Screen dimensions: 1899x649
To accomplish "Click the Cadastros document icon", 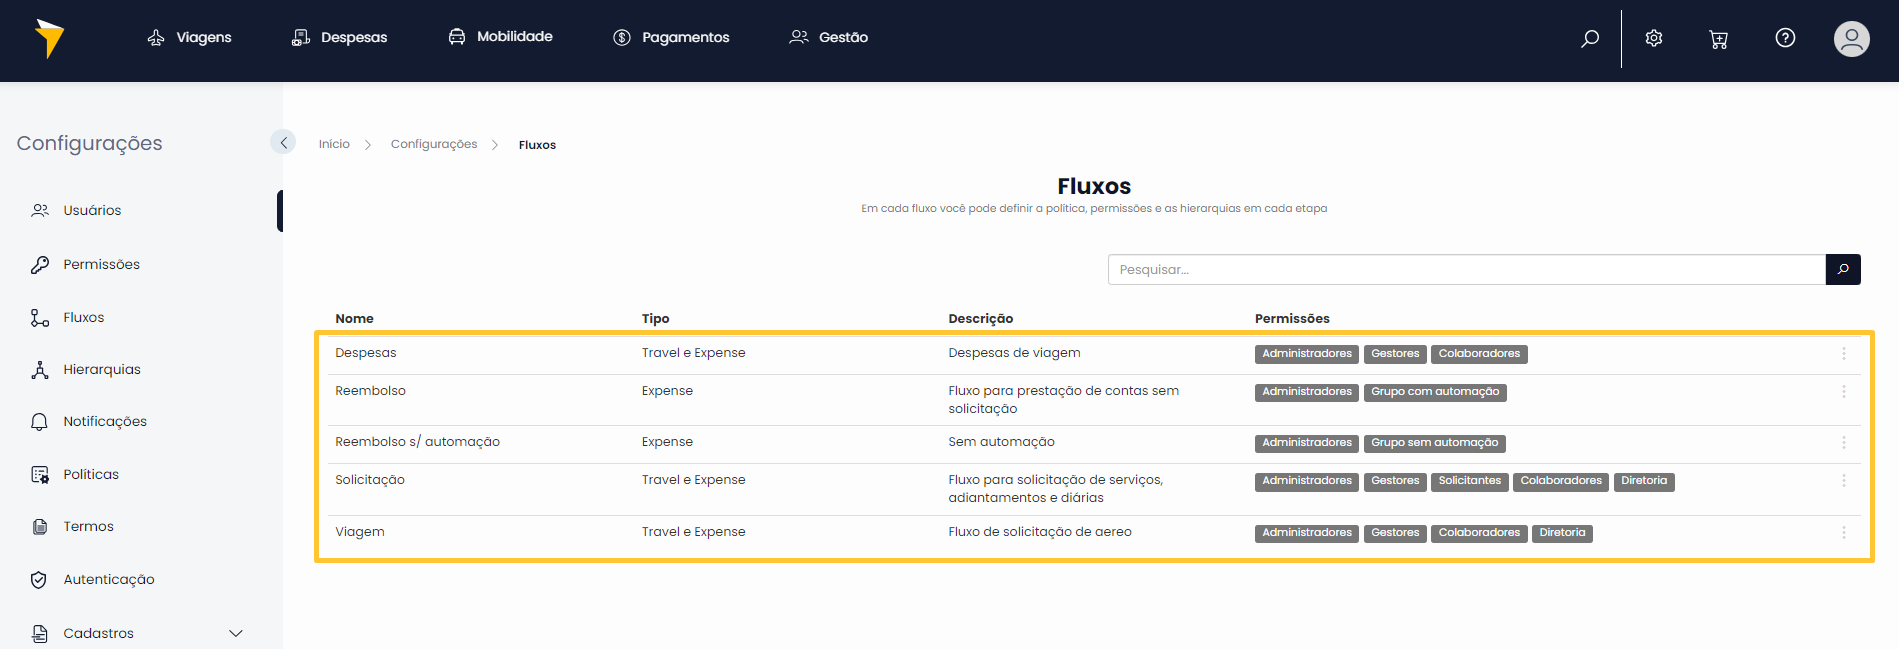I will click(40, 633).
